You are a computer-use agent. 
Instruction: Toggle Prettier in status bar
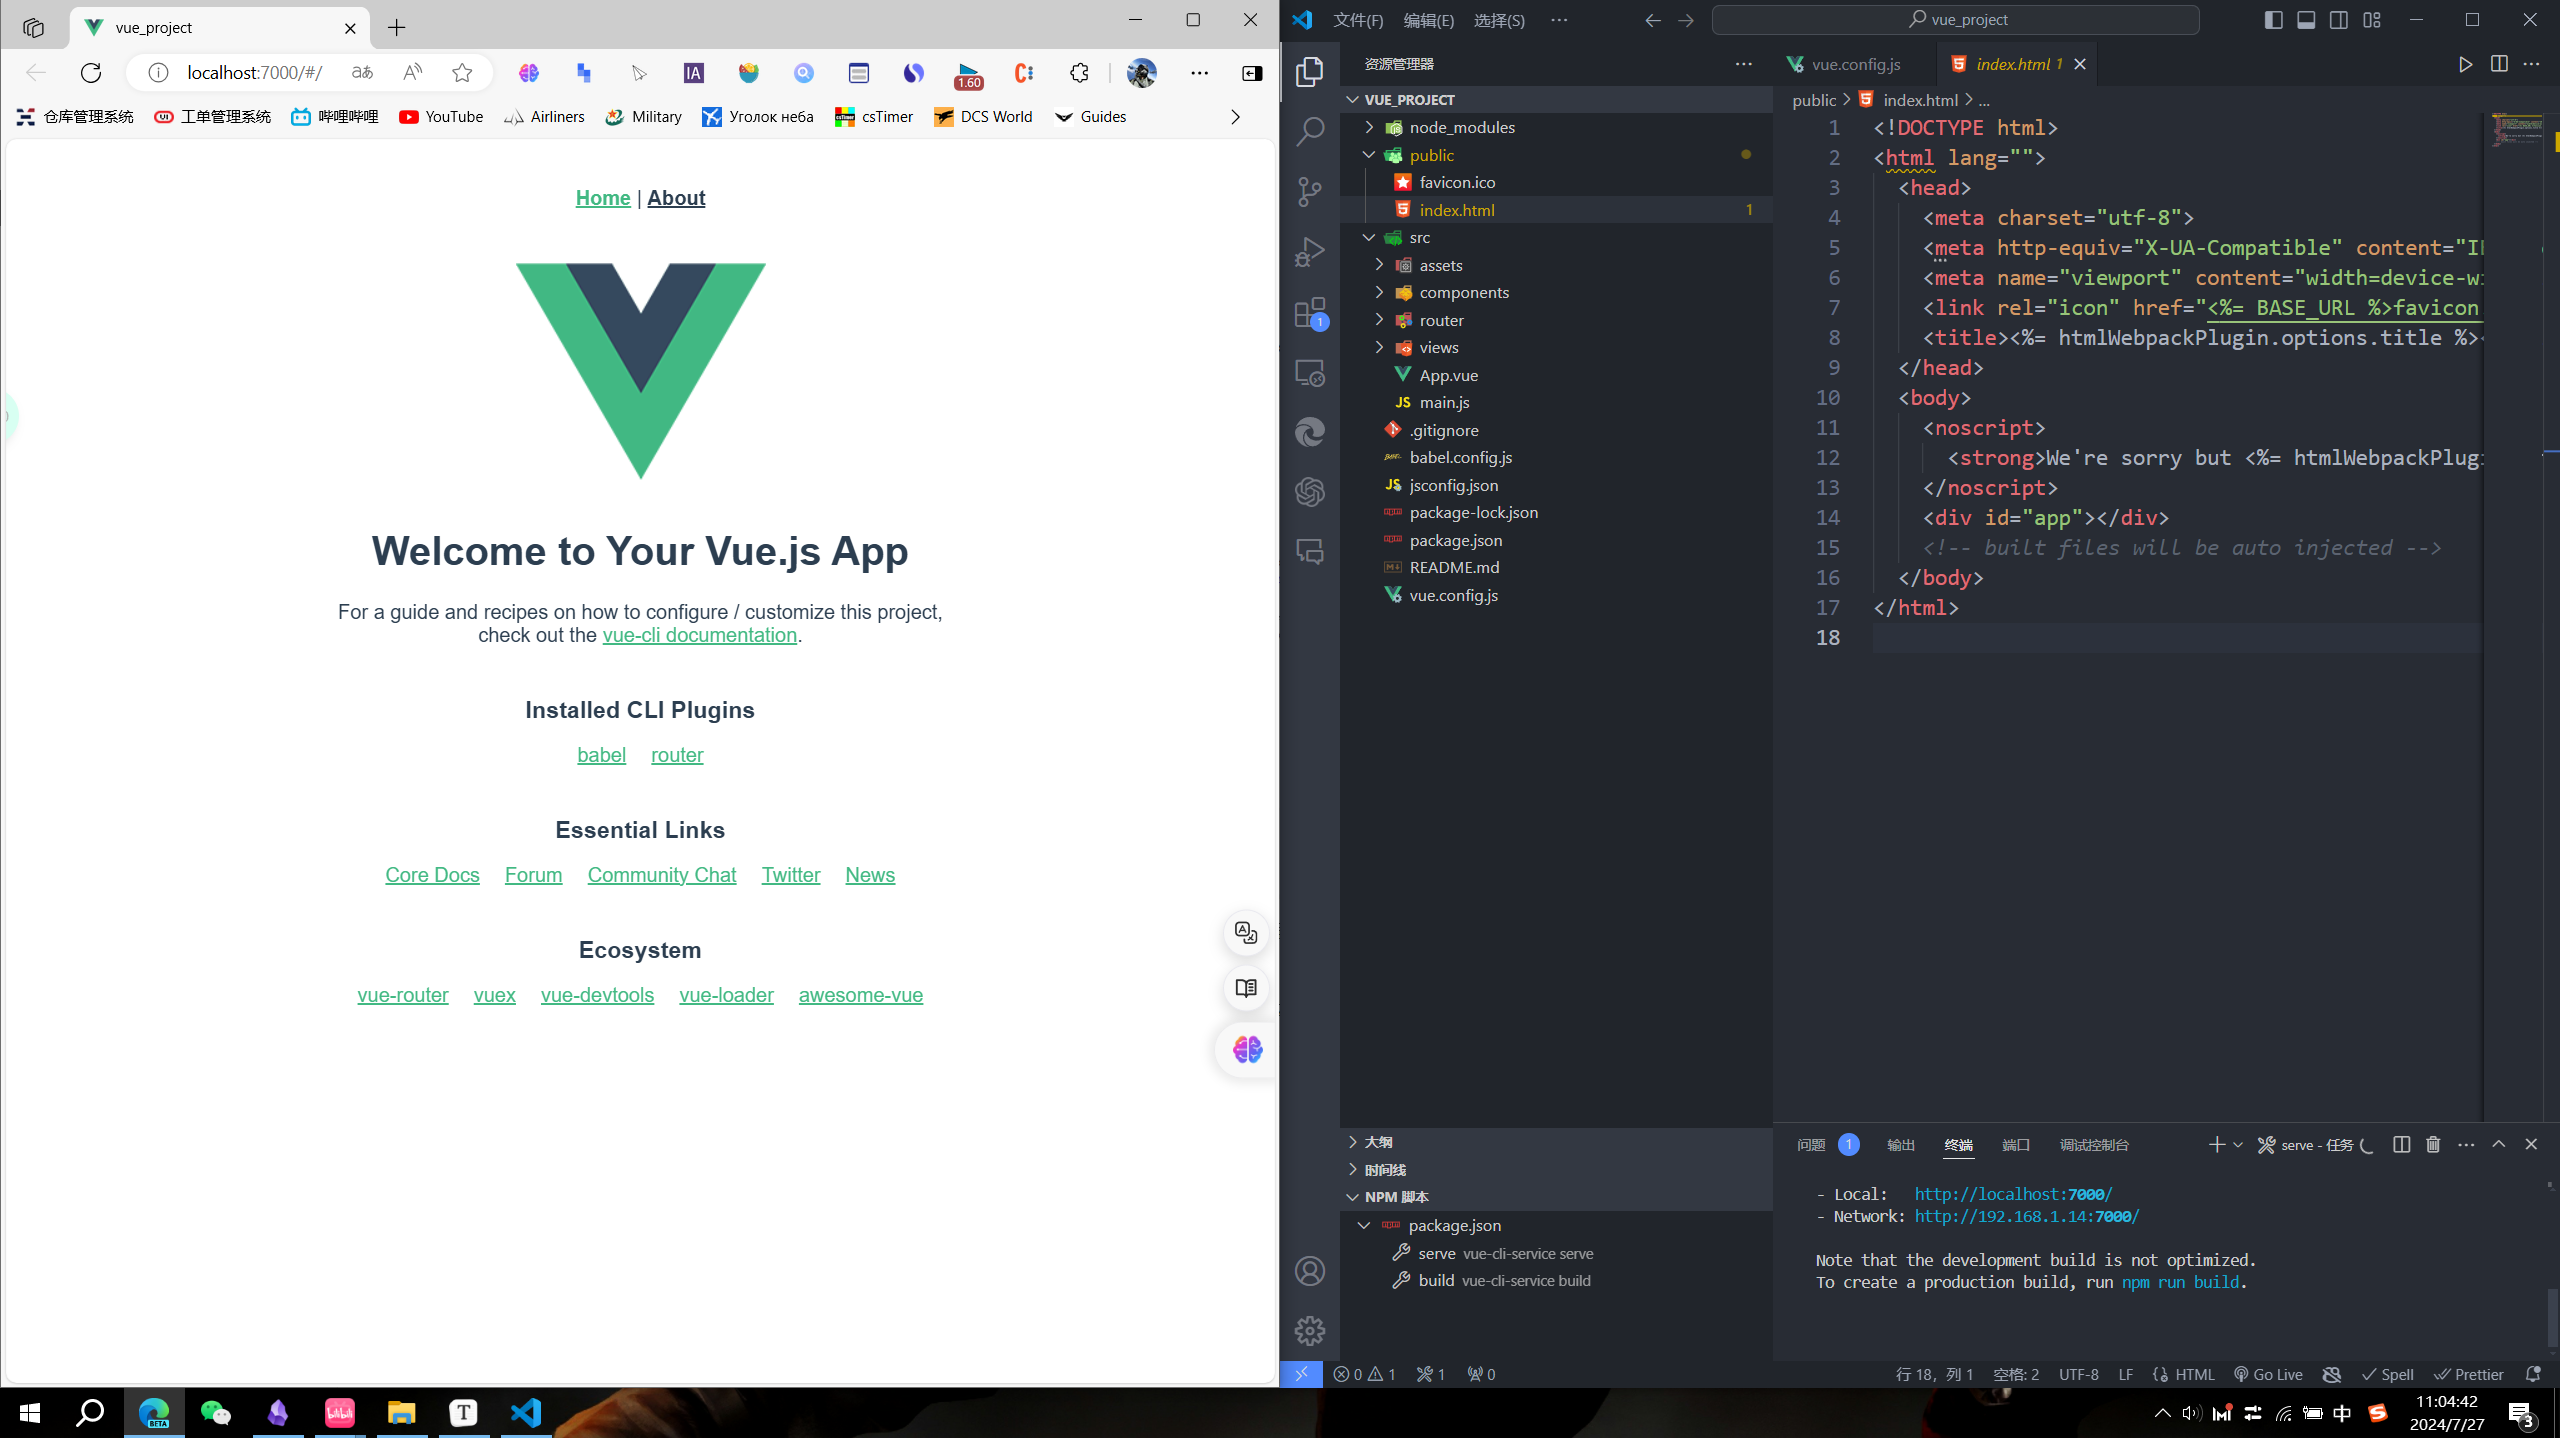(x=2469, y=1374)
